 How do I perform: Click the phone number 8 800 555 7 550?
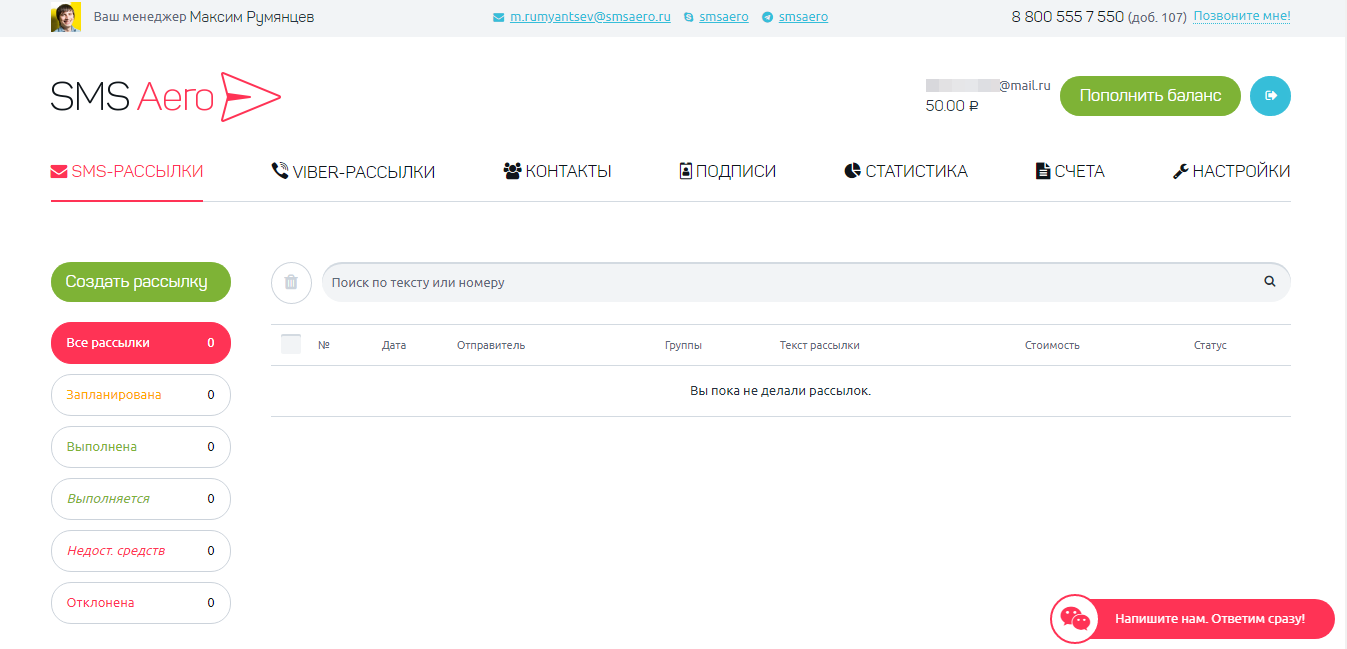1067,17
